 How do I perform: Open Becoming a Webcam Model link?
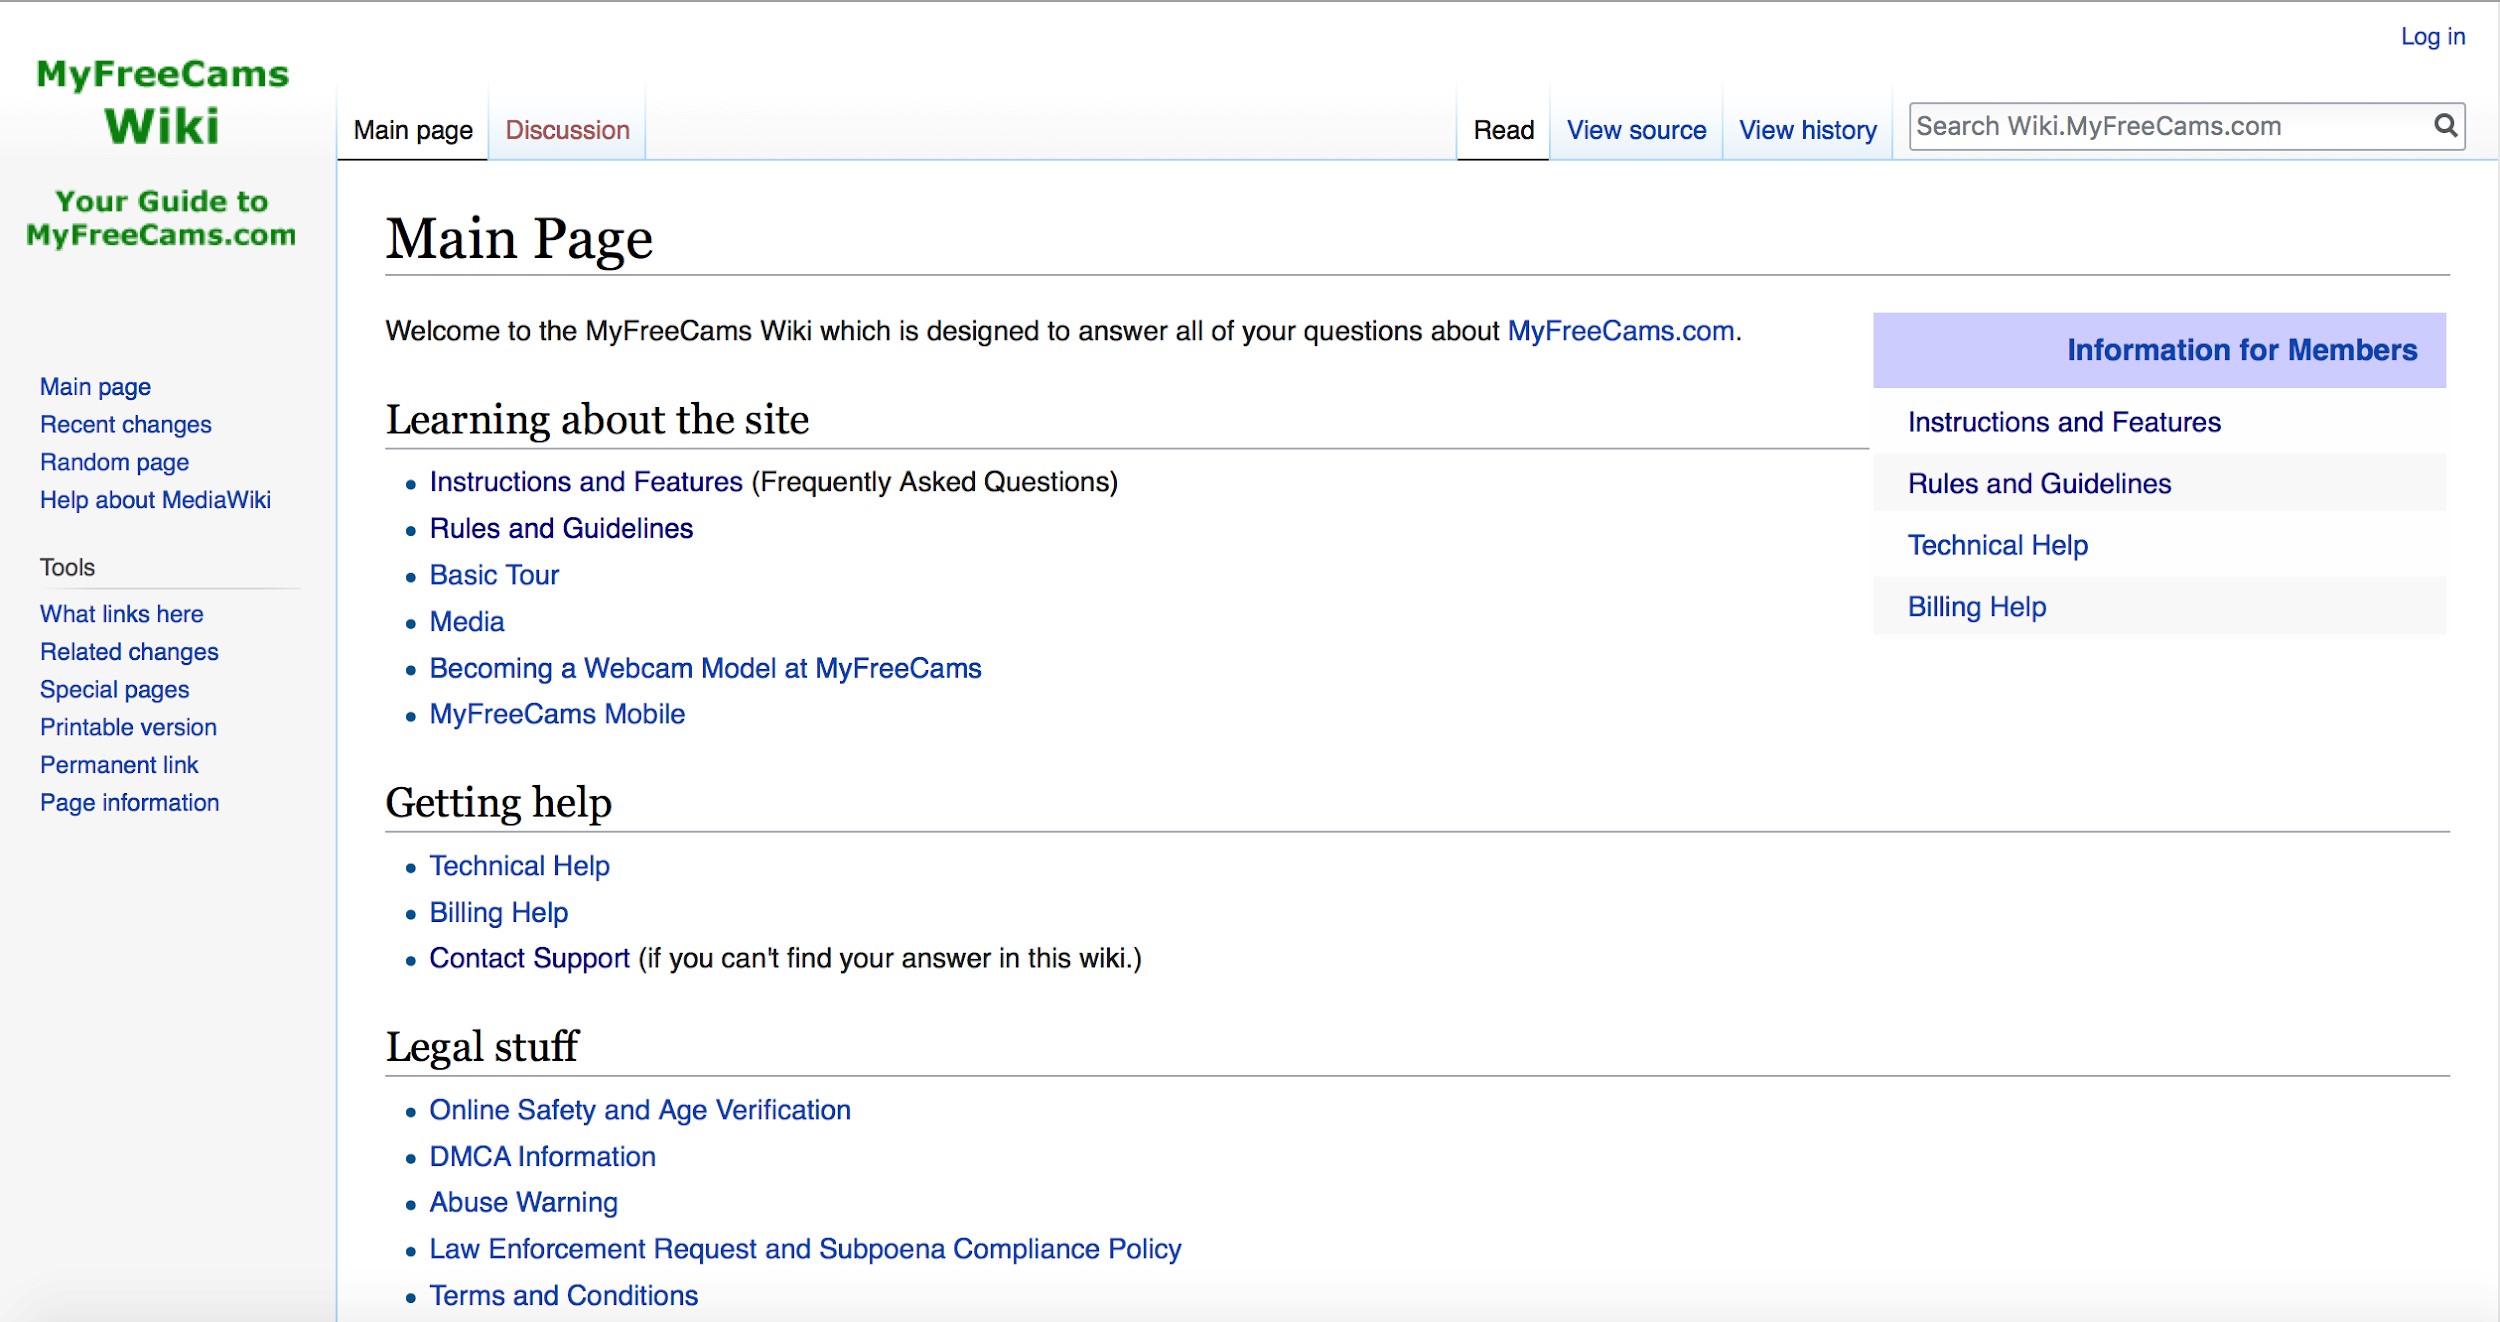pos(705,668)
